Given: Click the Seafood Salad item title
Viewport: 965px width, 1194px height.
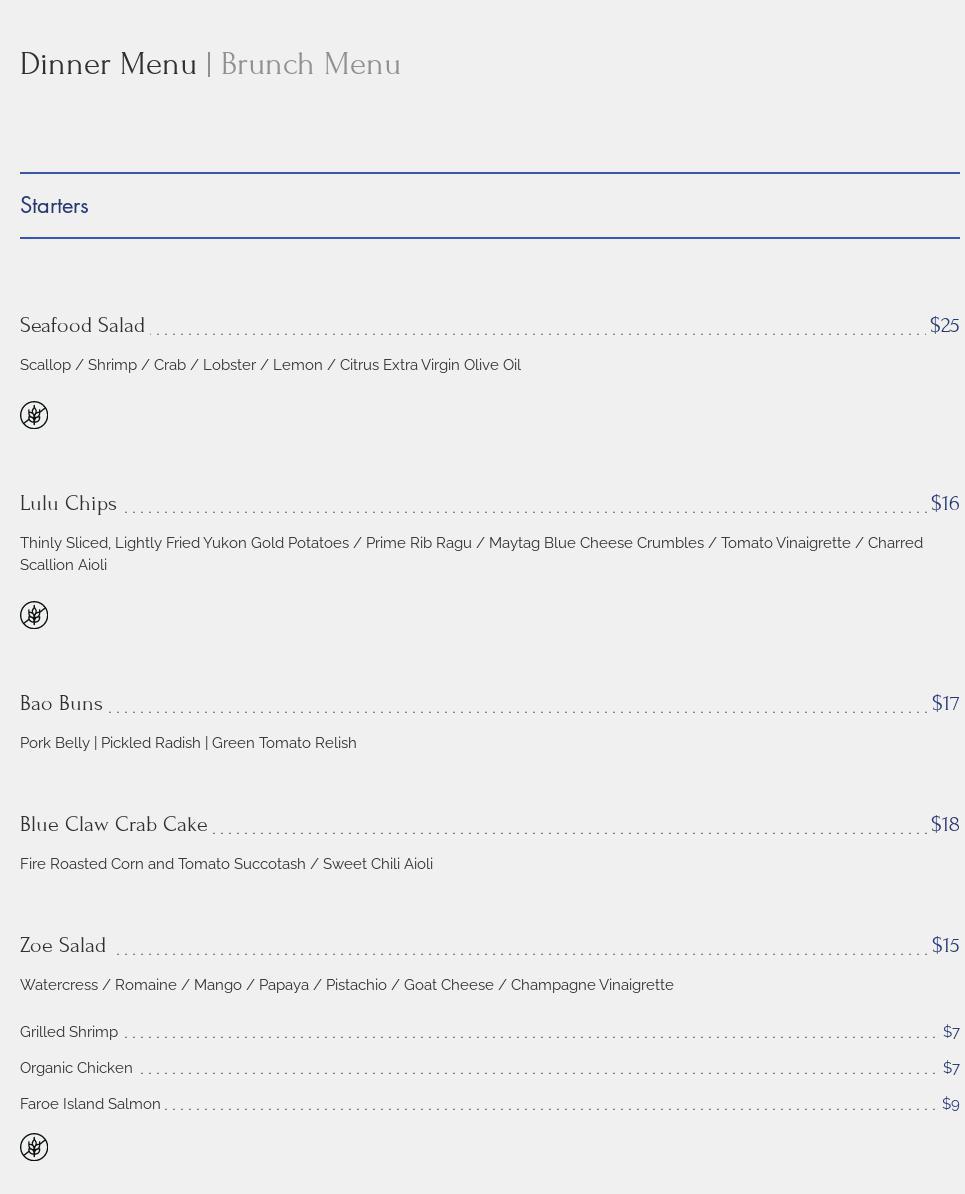Looking at the screenshot, I should click(82, 326).
